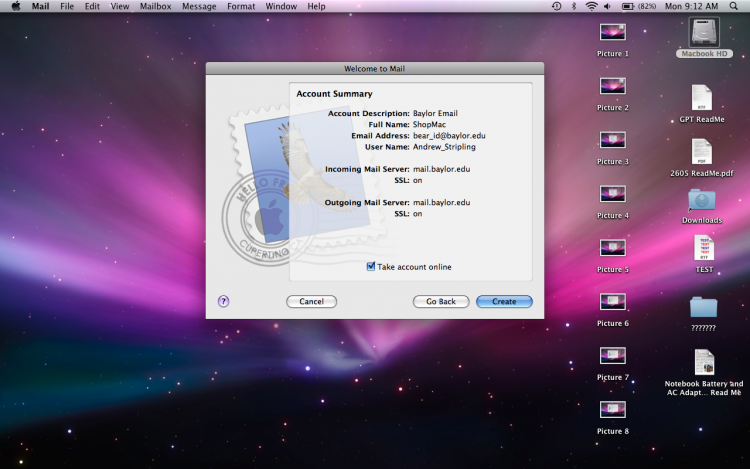Screen dimensions: 750x469
Task: Click the Wi-Fi status icon
Action: pos(592,6)
